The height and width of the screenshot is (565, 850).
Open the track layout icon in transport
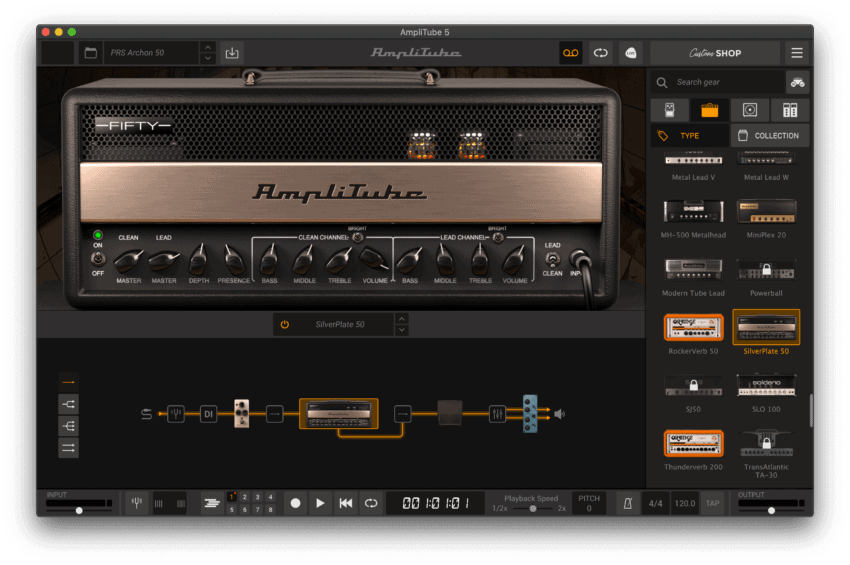coord(211,504)
